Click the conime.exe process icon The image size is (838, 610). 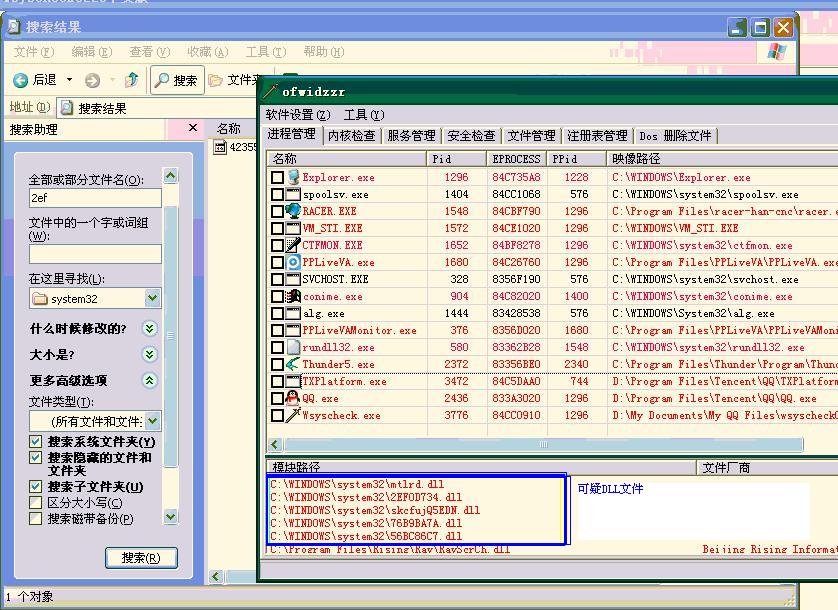point(293,296)
